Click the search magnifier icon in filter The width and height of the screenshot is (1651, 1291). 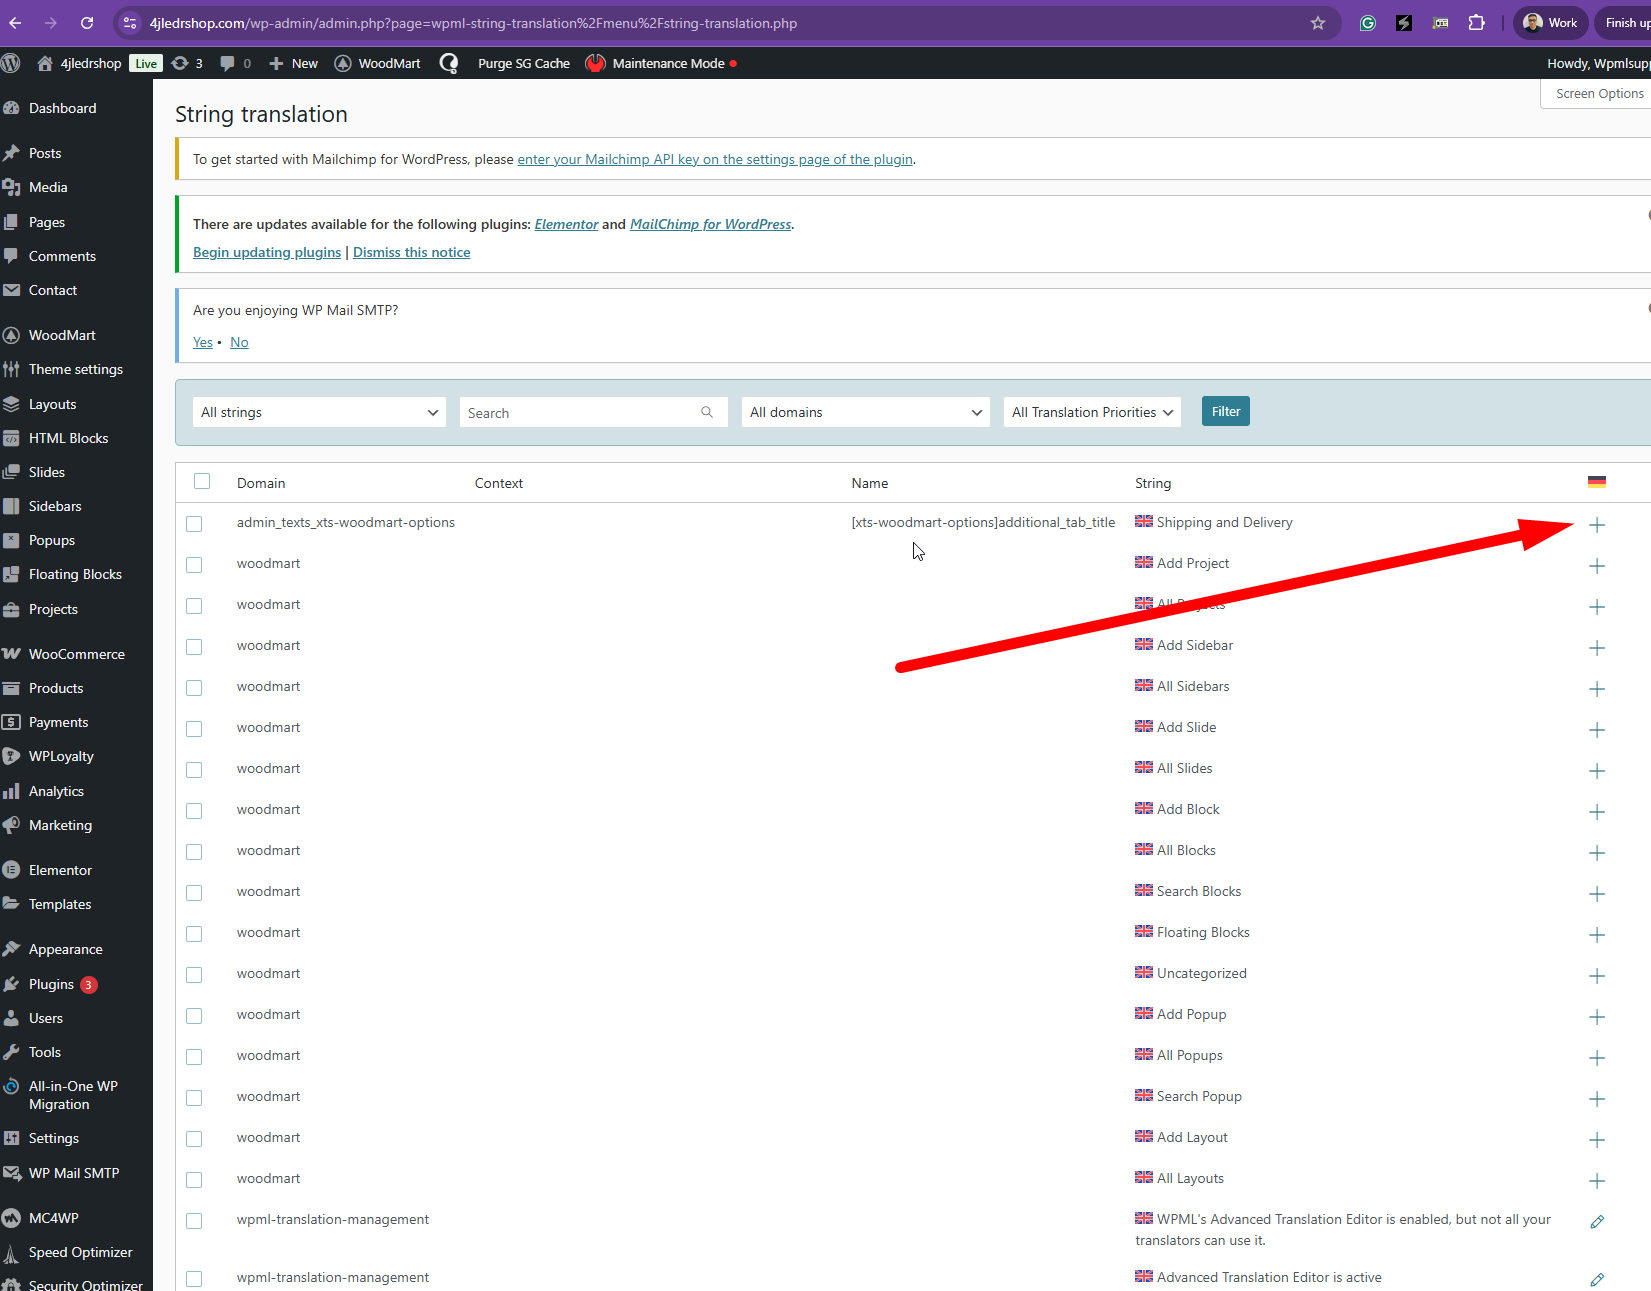[x=707, y=412]
